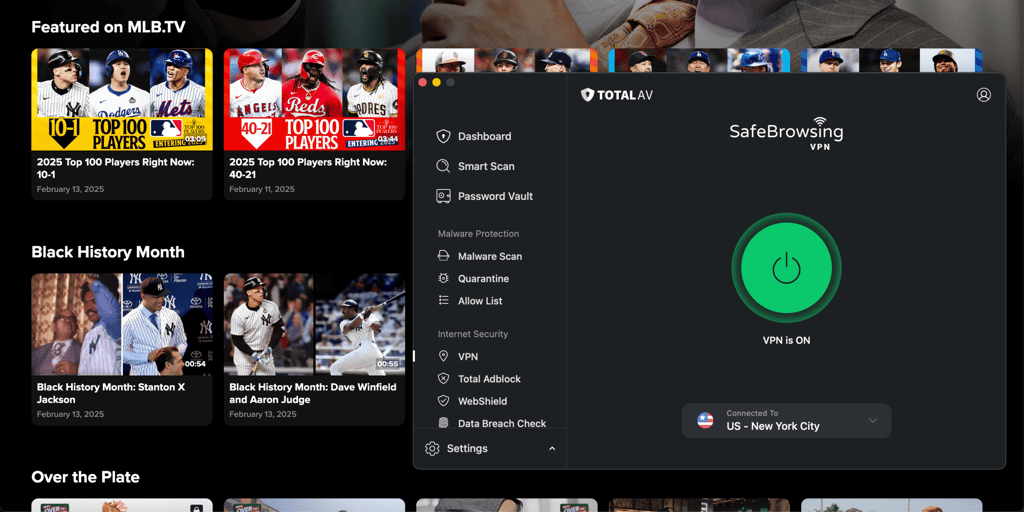Select Malware Scan in the sidebar

click(x=490, y=256)
